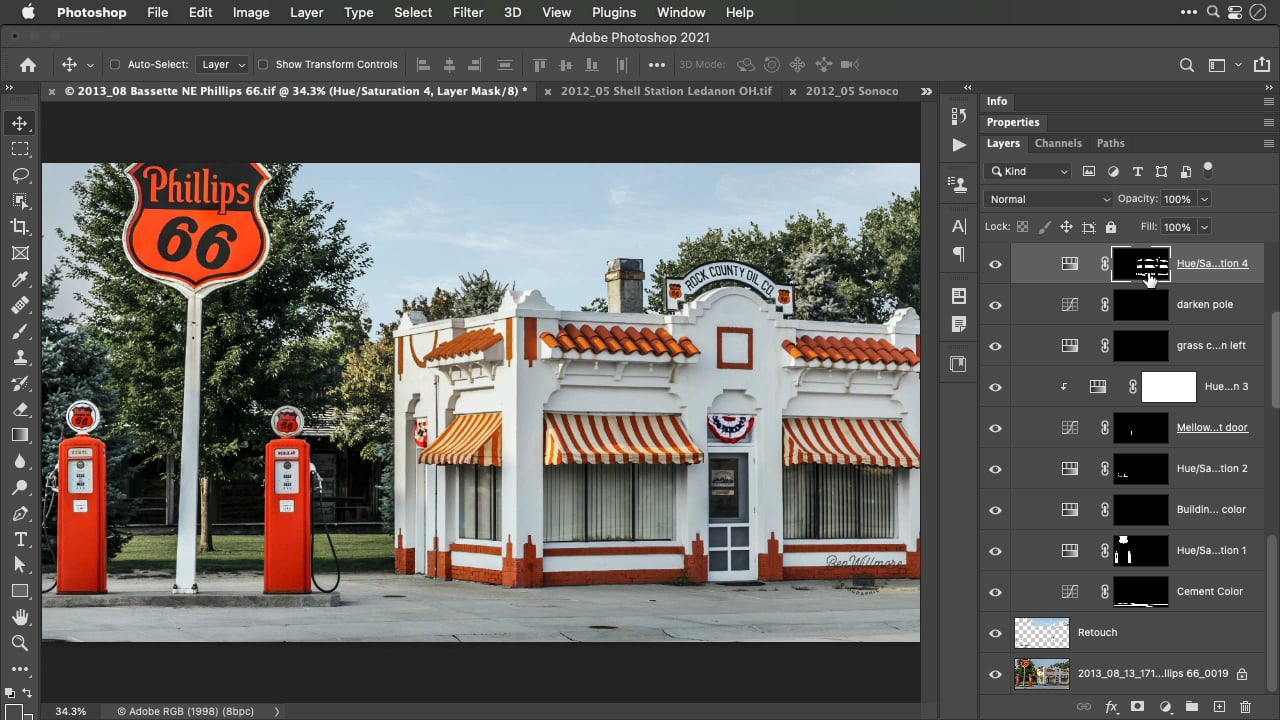Add a layer mask from Layers footer

[x=1137, y=706]
